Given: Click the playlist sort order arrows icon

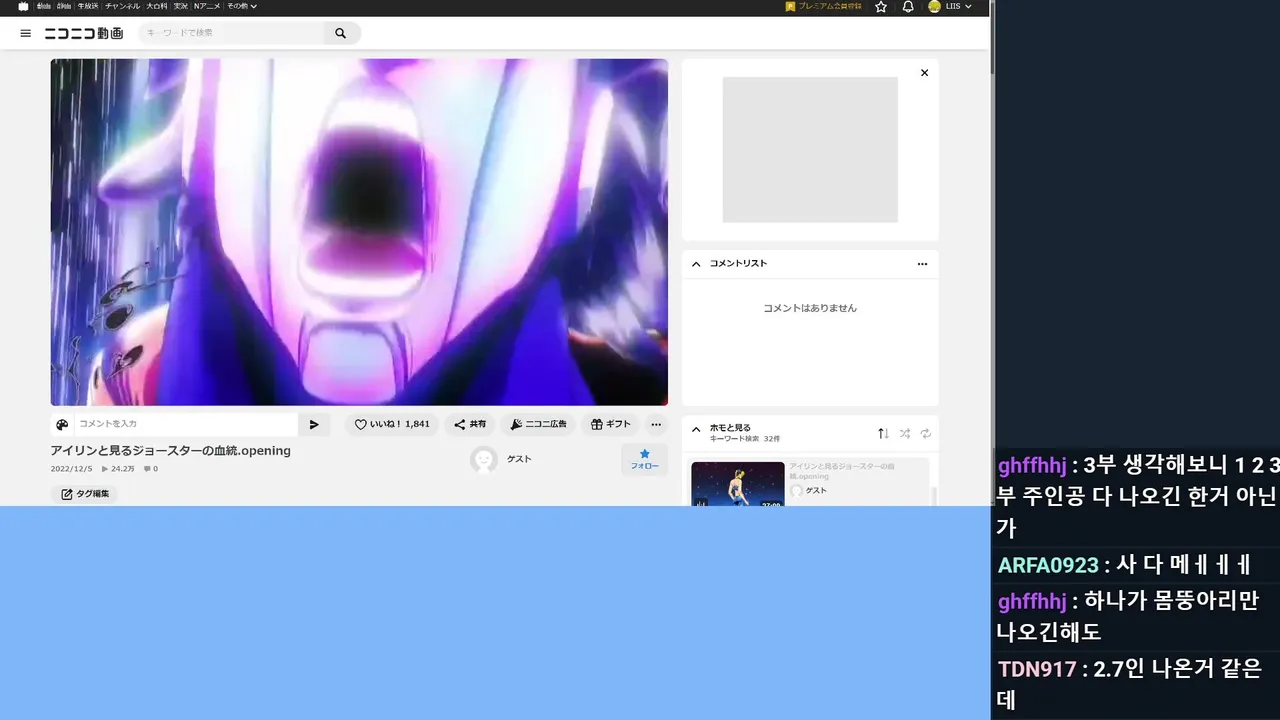Looking at the screenshot, I should [x=883, y=433].
